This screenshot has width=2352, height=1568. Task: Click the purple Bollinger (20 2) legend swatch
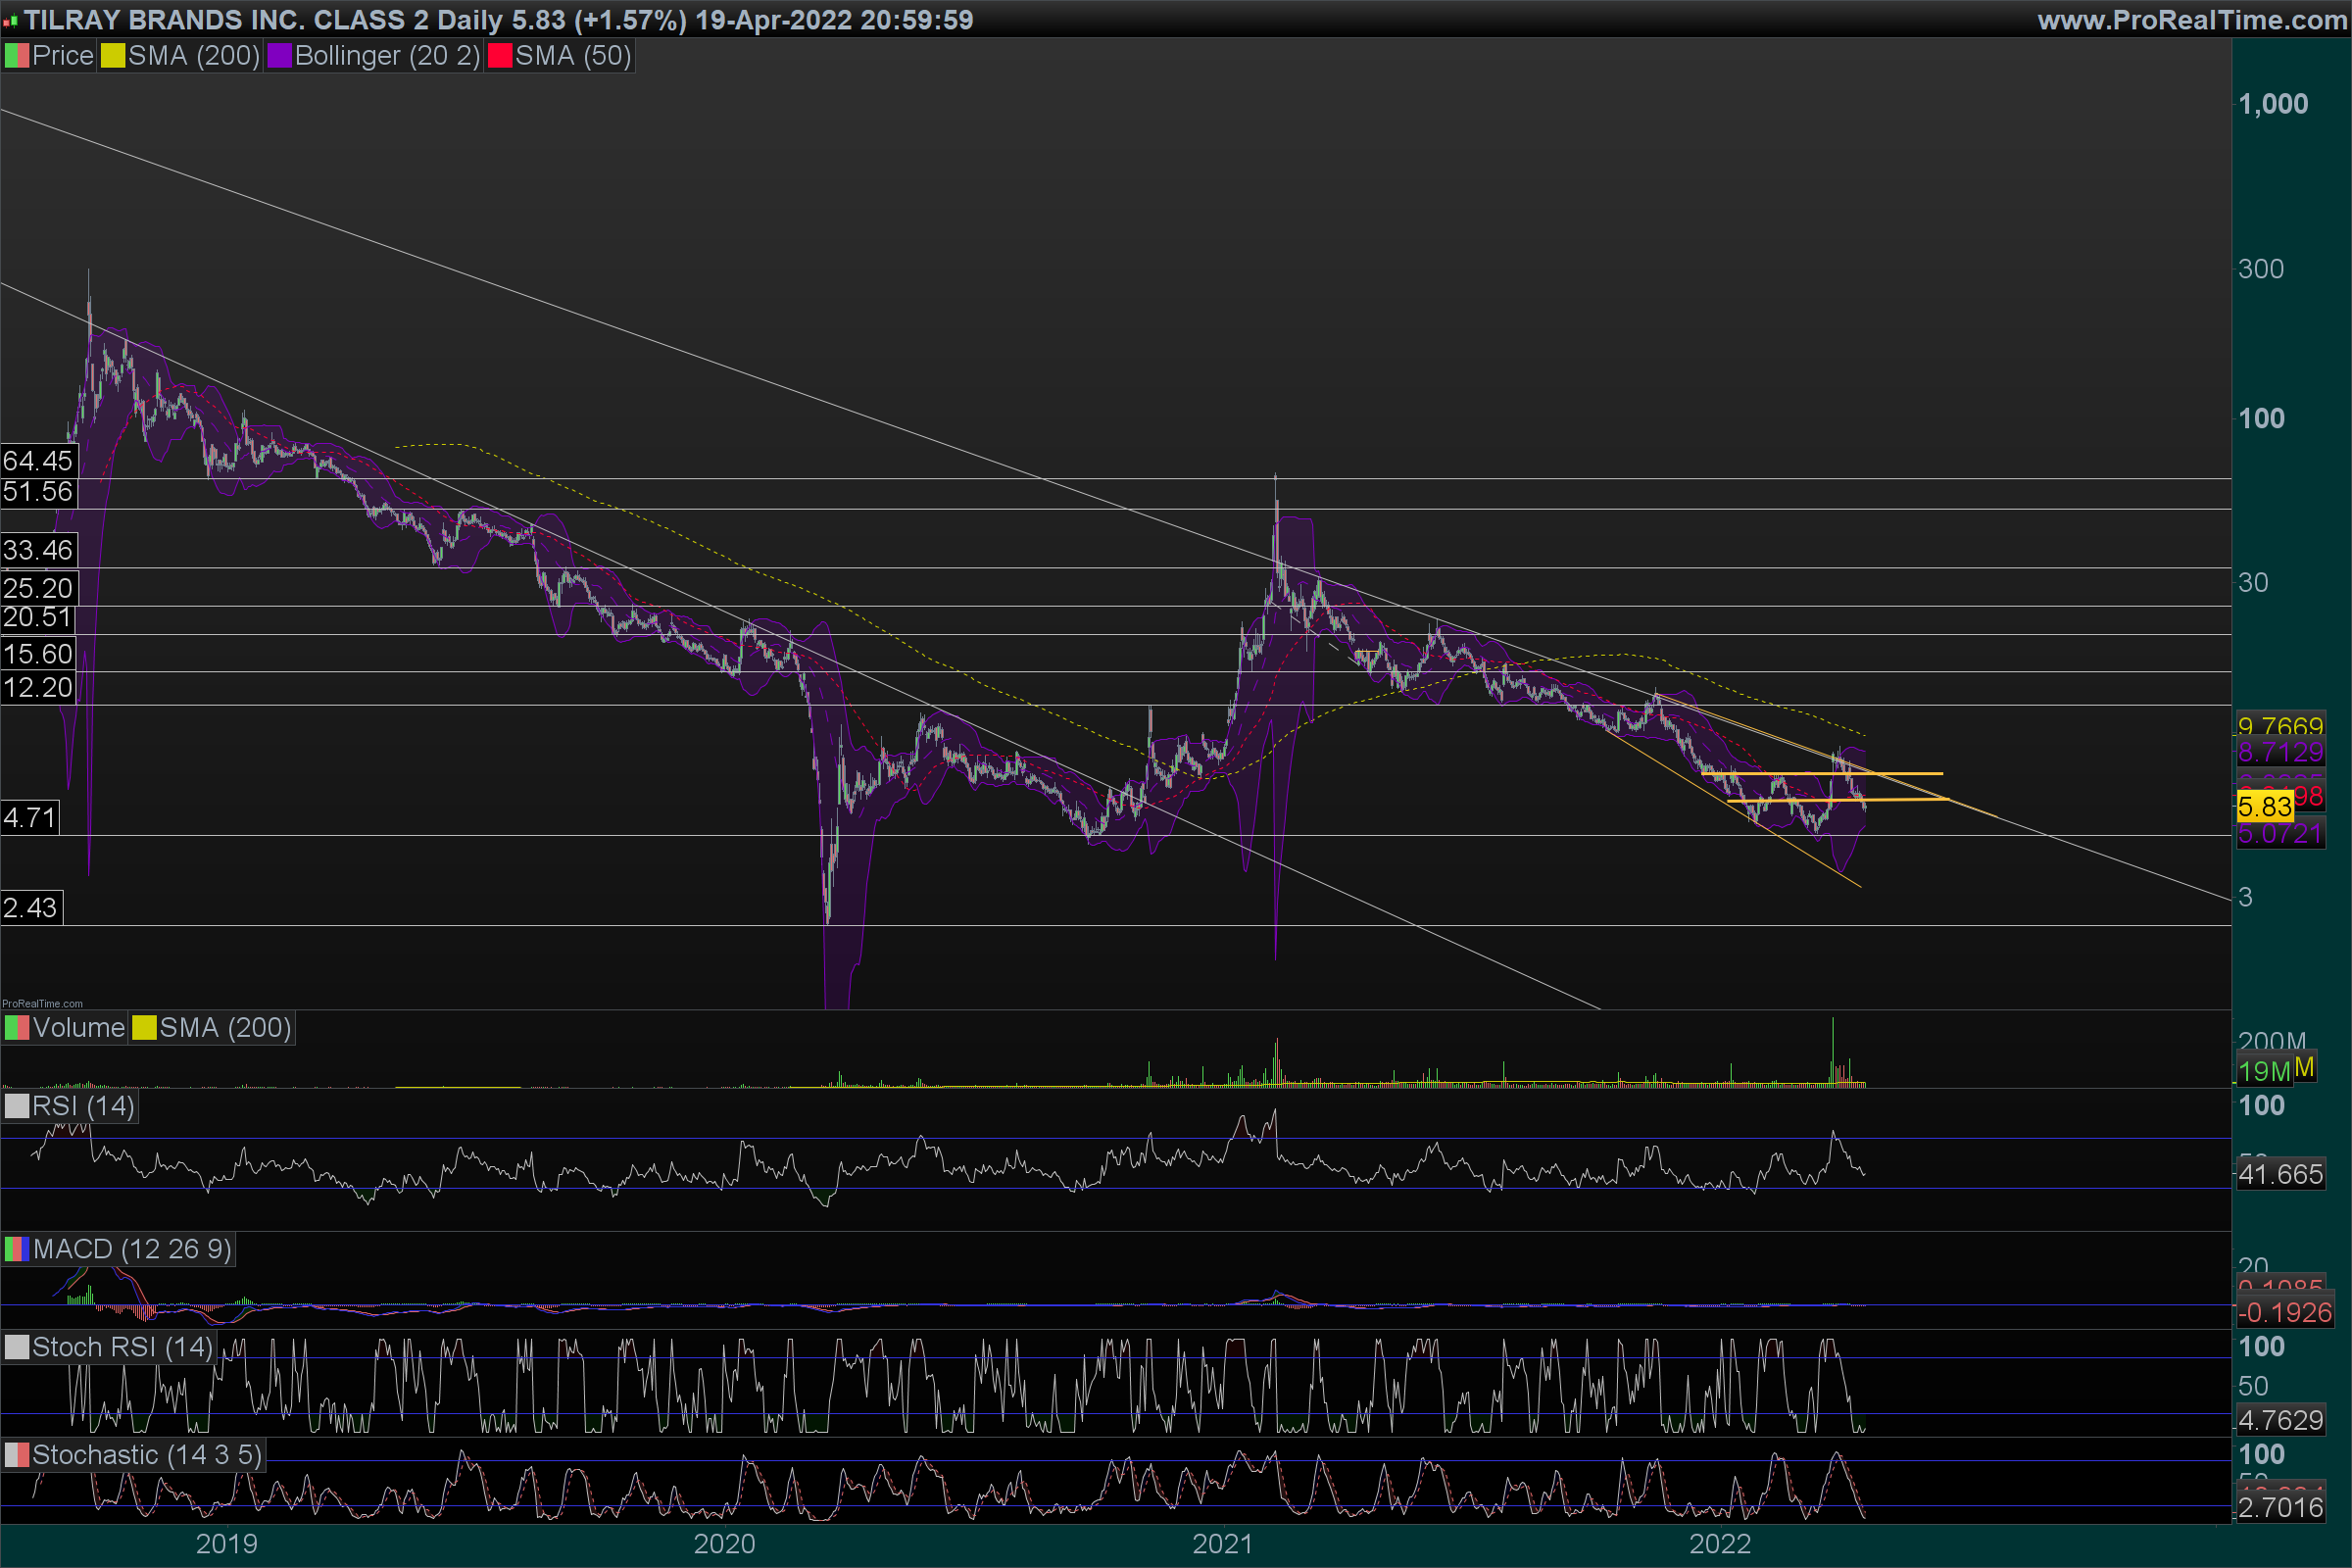[279, 56]
